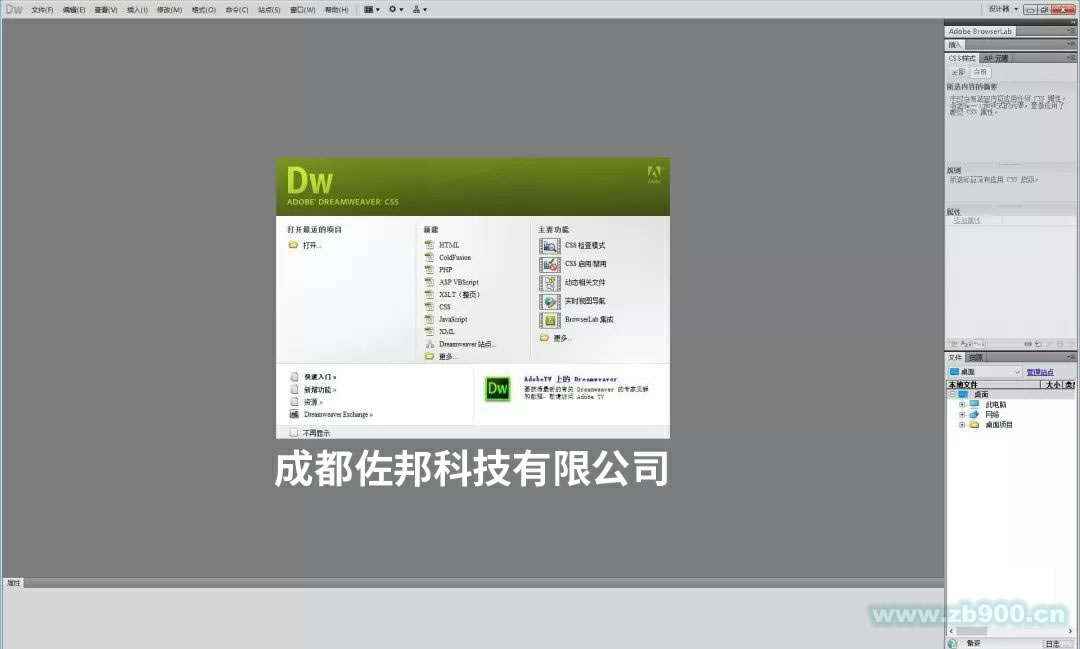Switch to the AP 元素 tab
The image size is (1080, 649).
pos(995,57)
